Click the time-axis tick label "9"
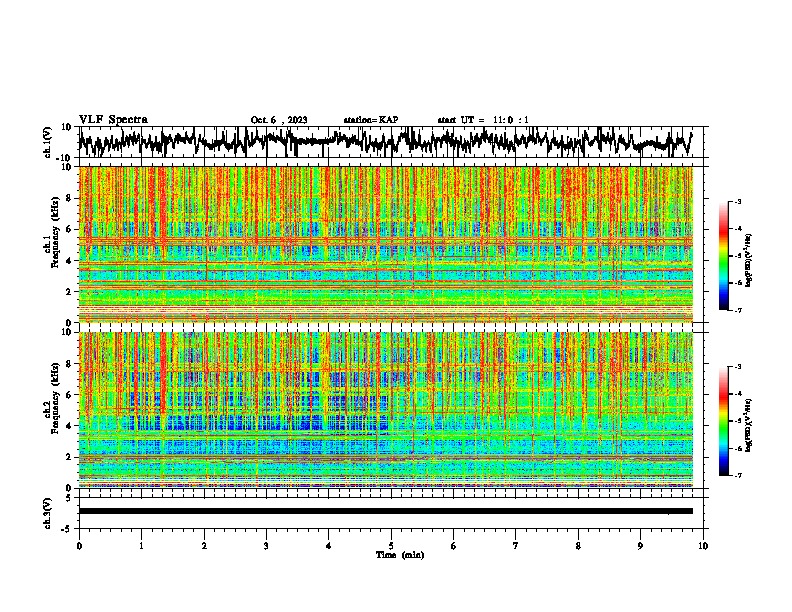Image resolution: width=792 pixels, height=612 pixels. pyautogui.click(x=640, y=546)
